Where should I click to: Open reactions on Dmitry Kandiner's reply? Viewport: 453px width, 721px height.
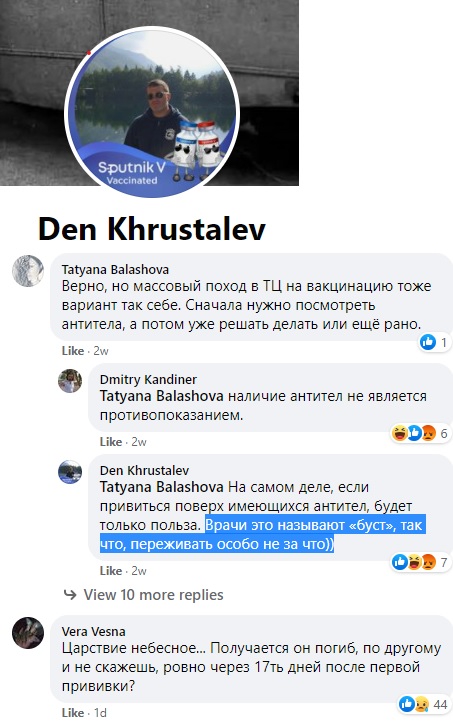tap(419, 433)
